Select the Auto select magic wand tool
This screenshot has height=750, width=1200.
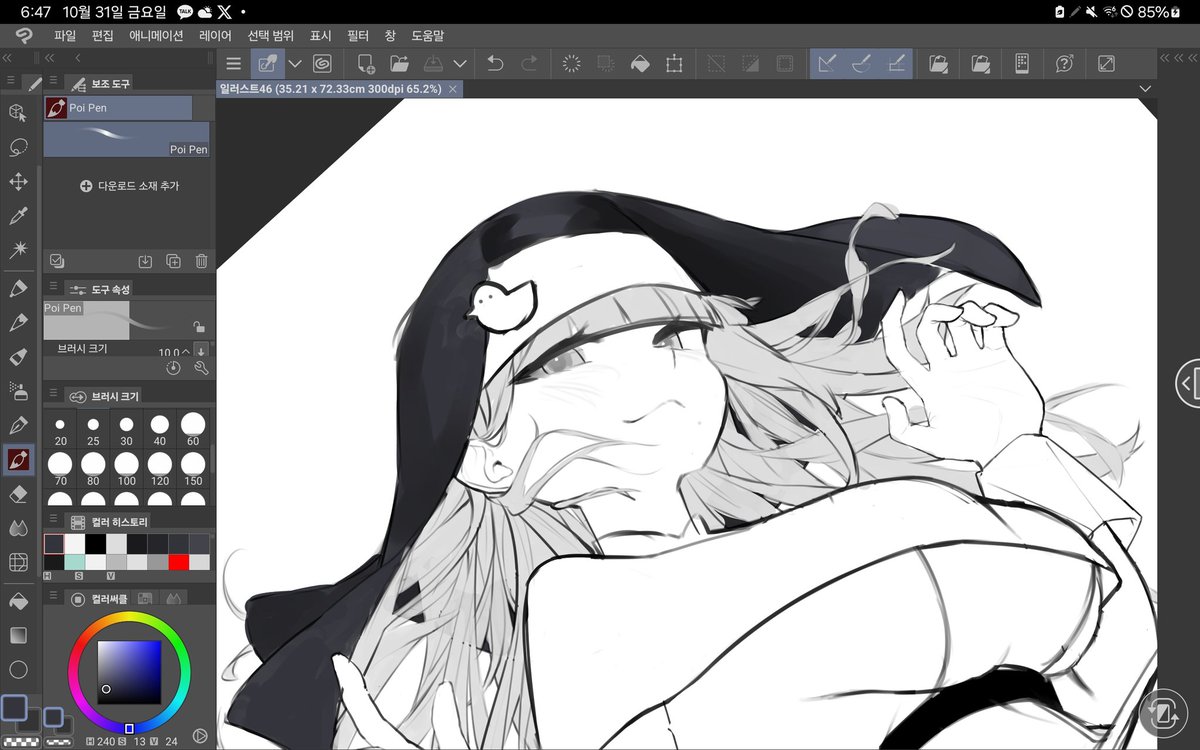tap(17, 250)
